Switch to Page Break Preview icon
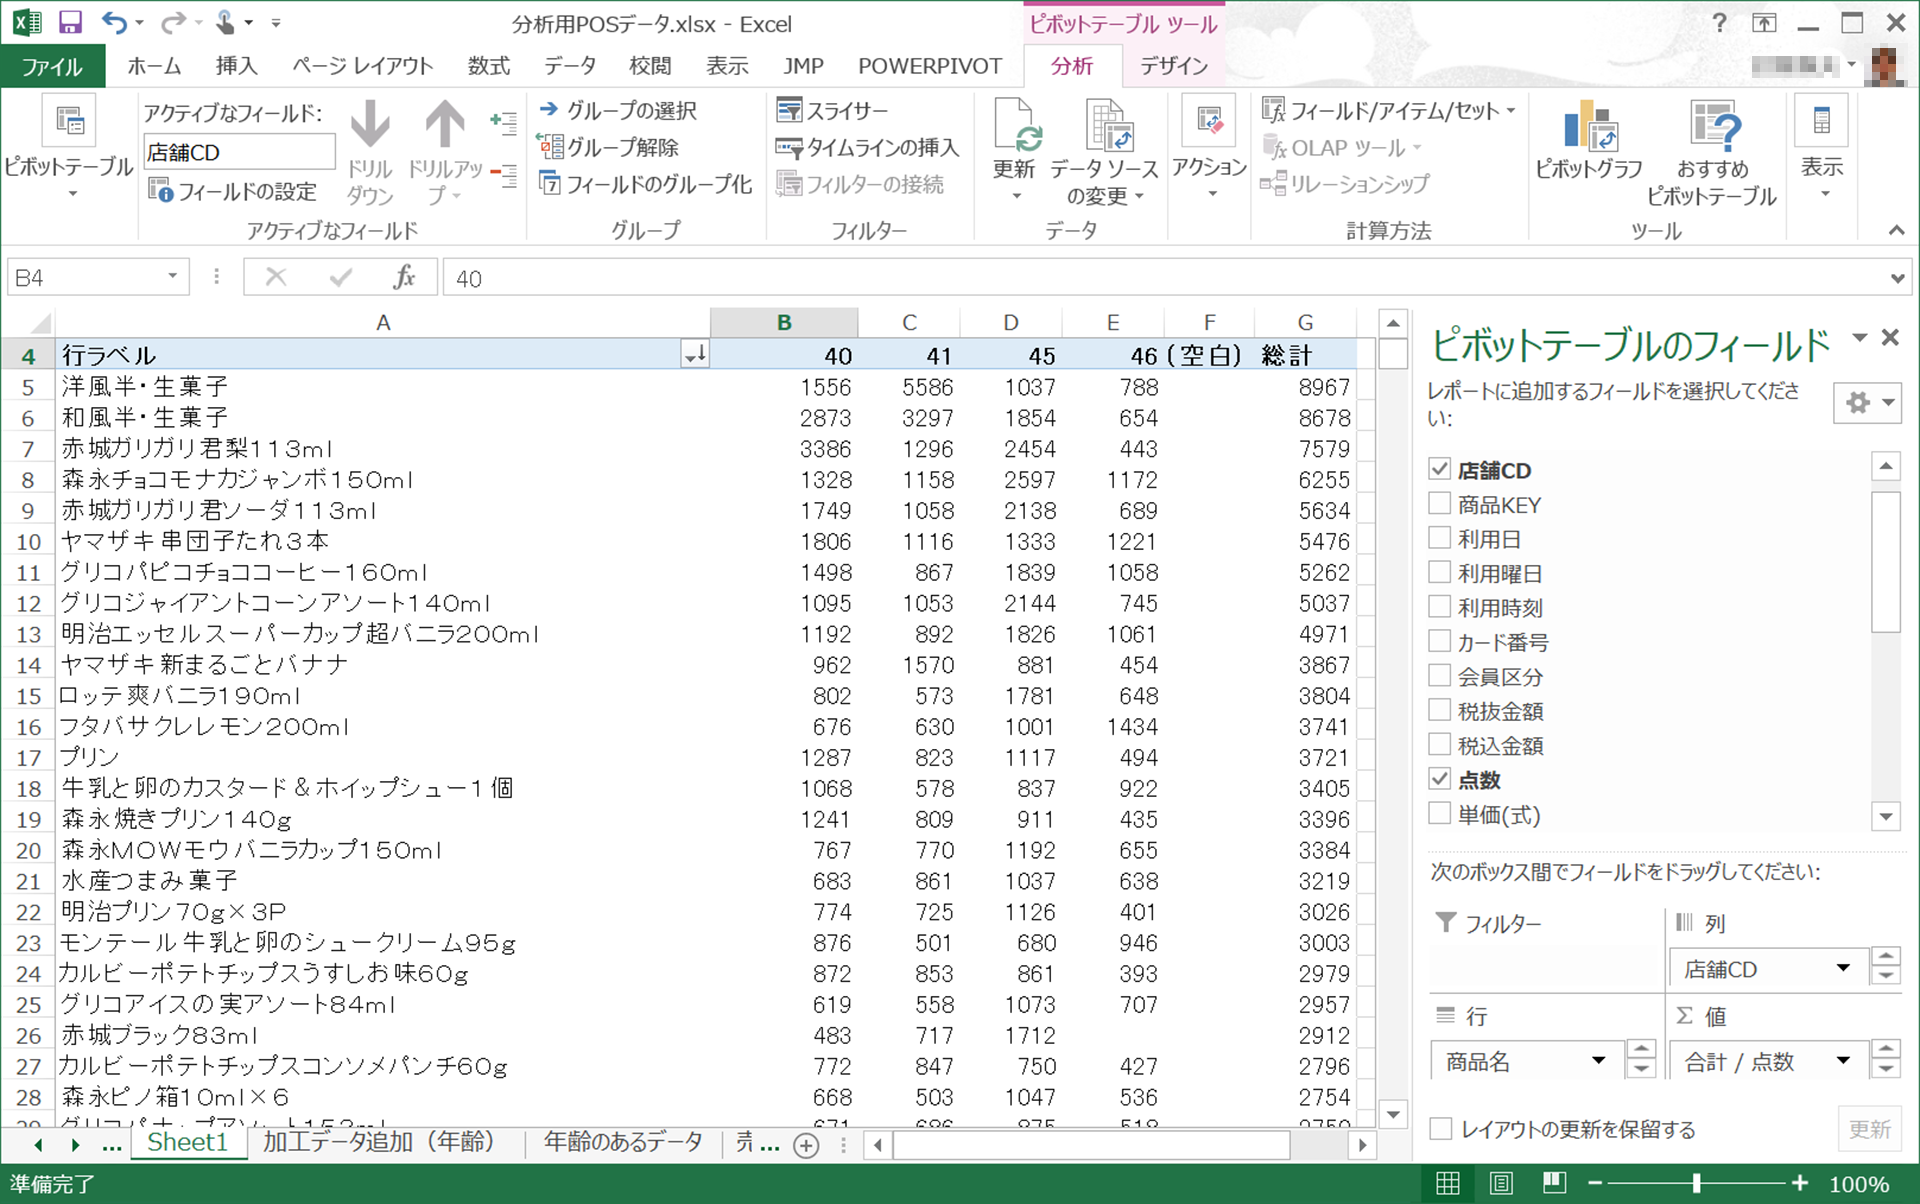The width and height of the screenshot is (1920, 1204). [1554, 1184]
